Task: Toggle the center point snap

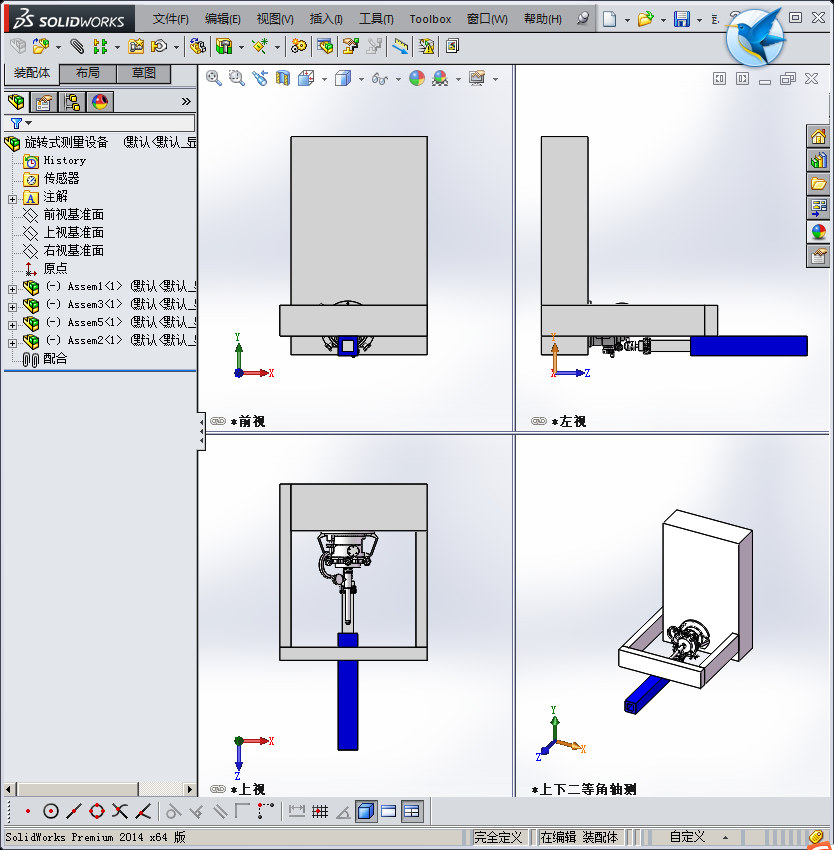Action: coord(50,812)
